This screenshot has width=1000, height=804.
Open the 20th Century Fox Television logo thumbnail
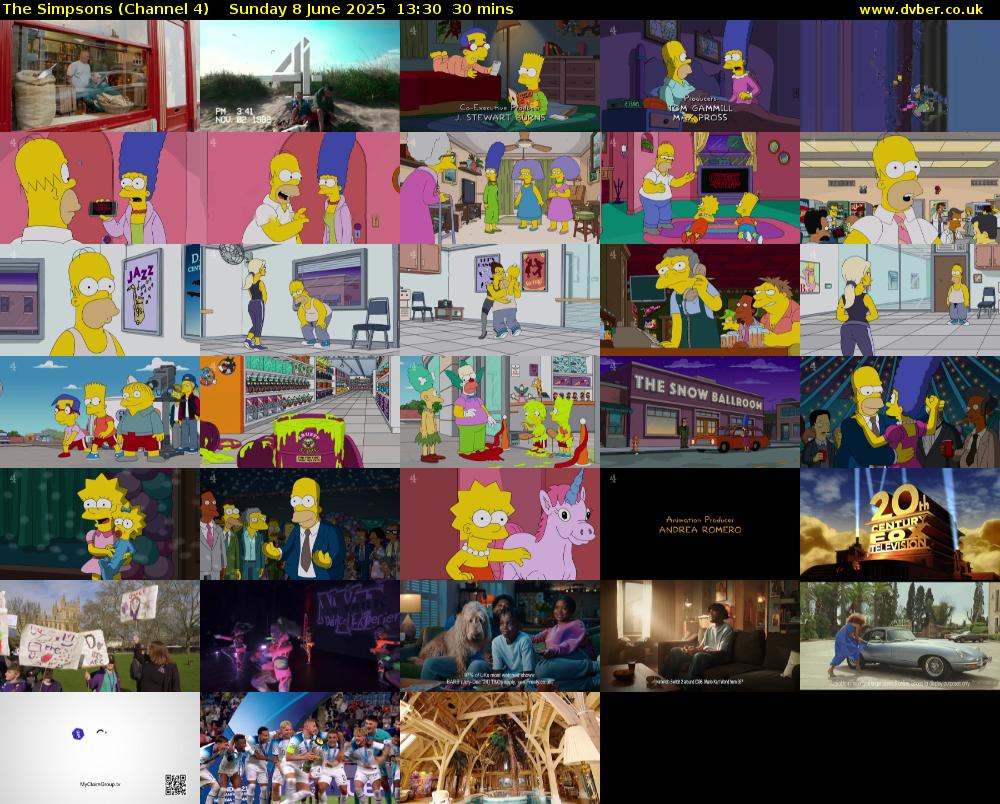[900, 524]
